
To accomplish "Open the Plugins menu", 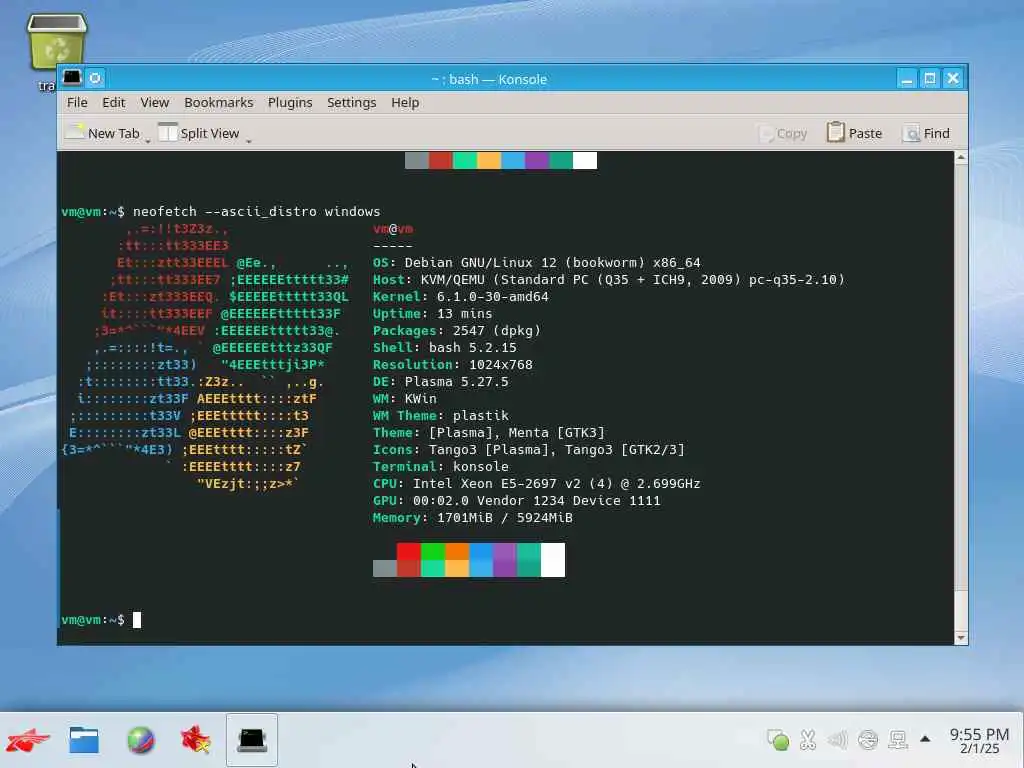I will point(290,103).
